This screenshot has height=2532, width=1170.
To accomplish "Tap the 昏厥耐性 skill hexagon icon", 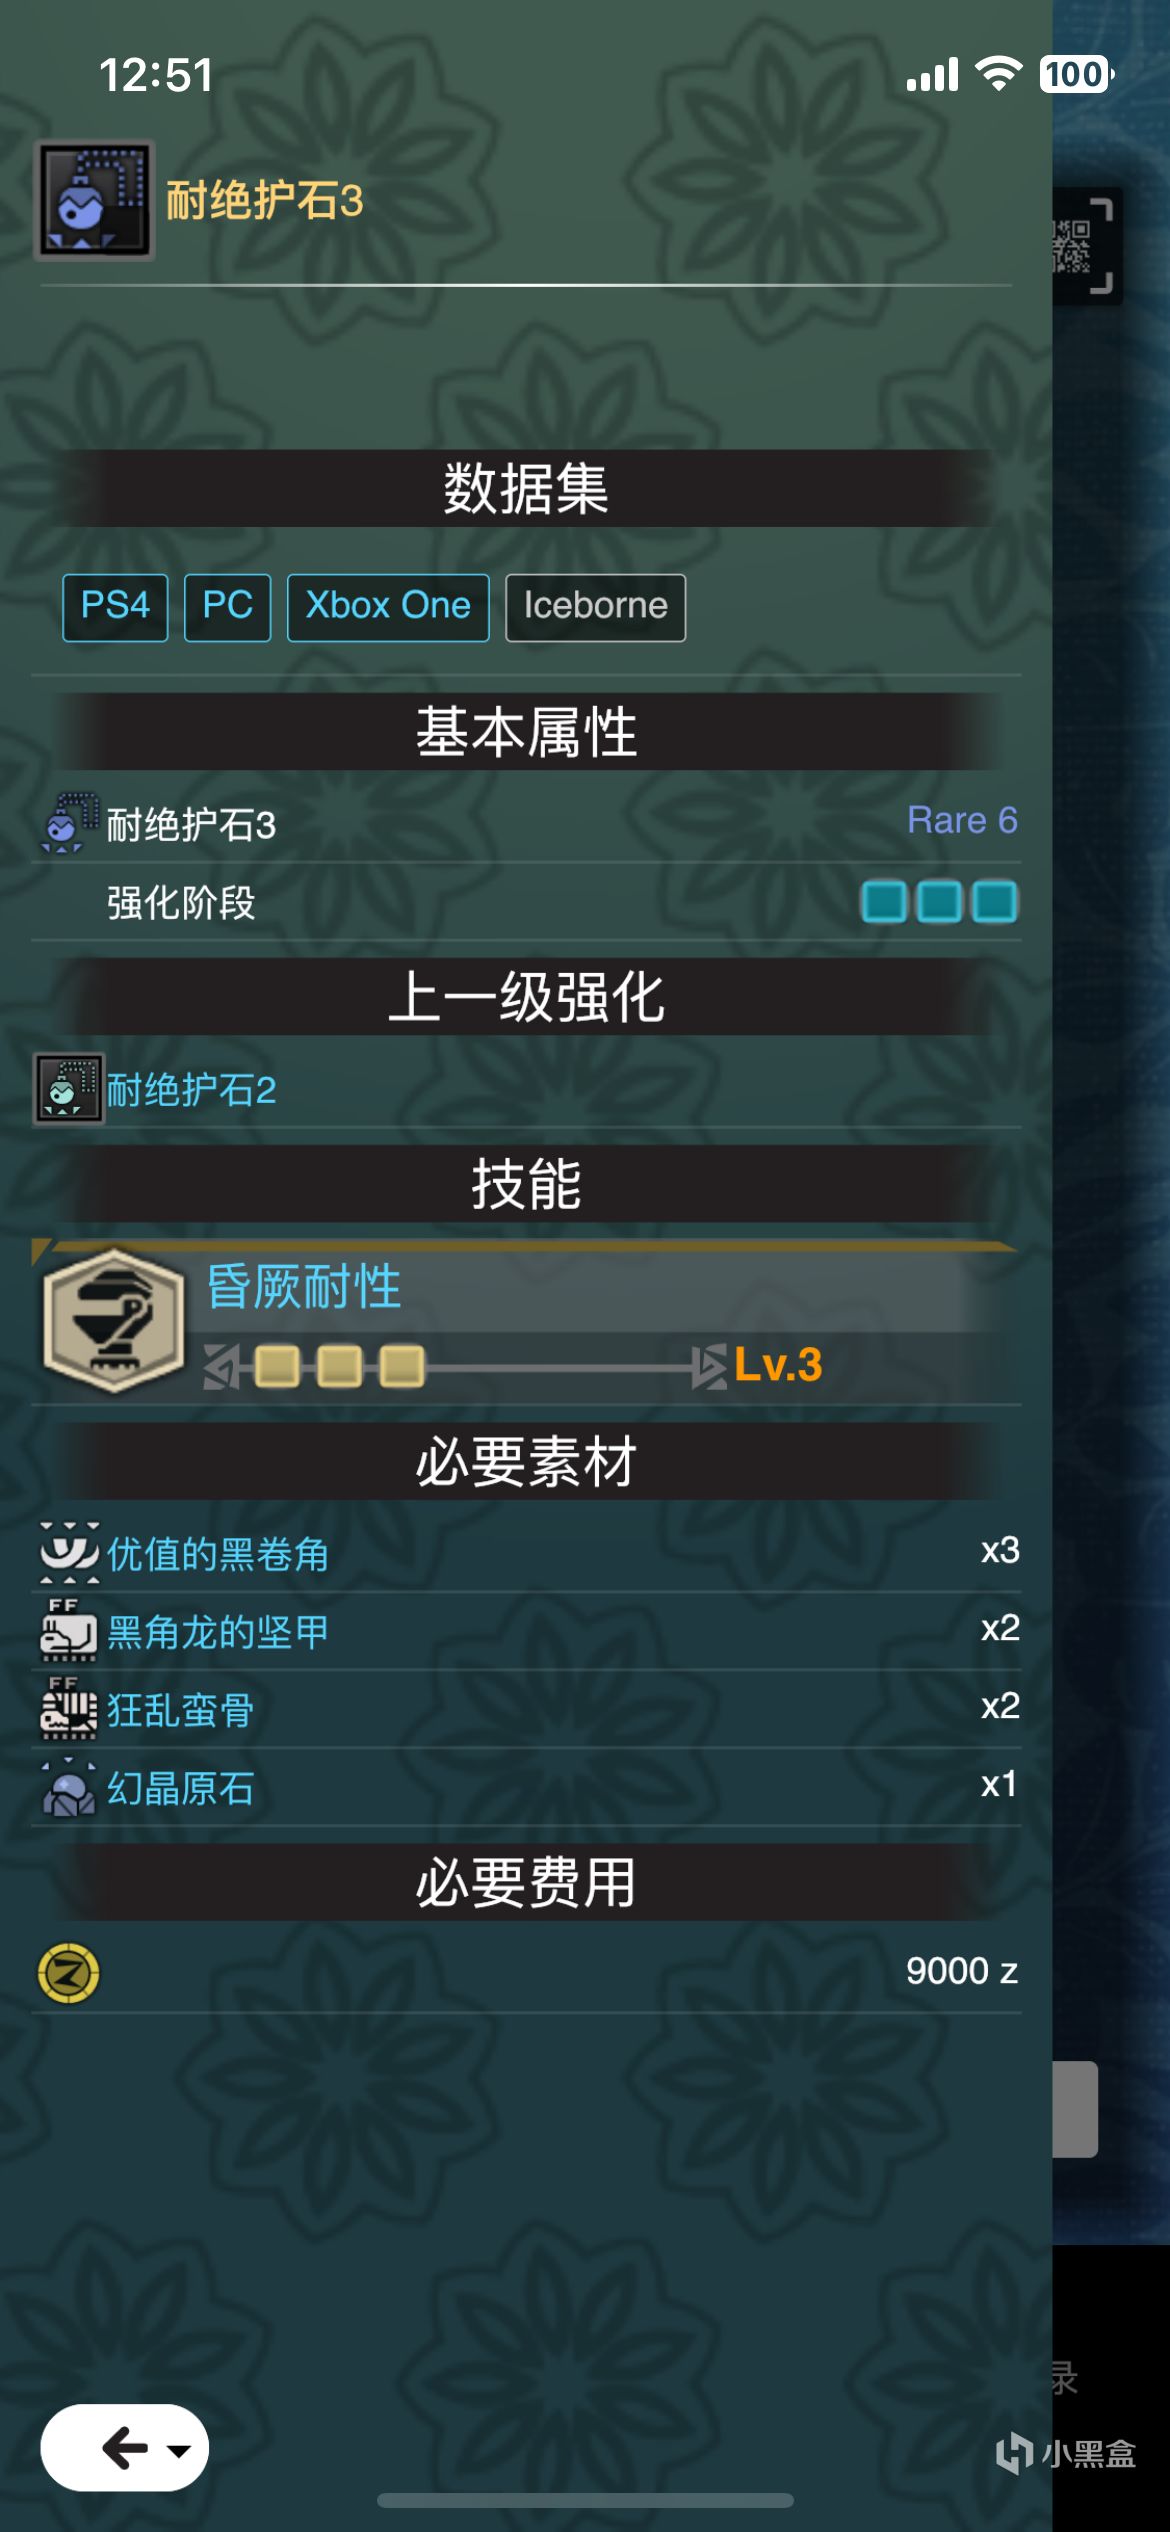I will coord(114,1320).
